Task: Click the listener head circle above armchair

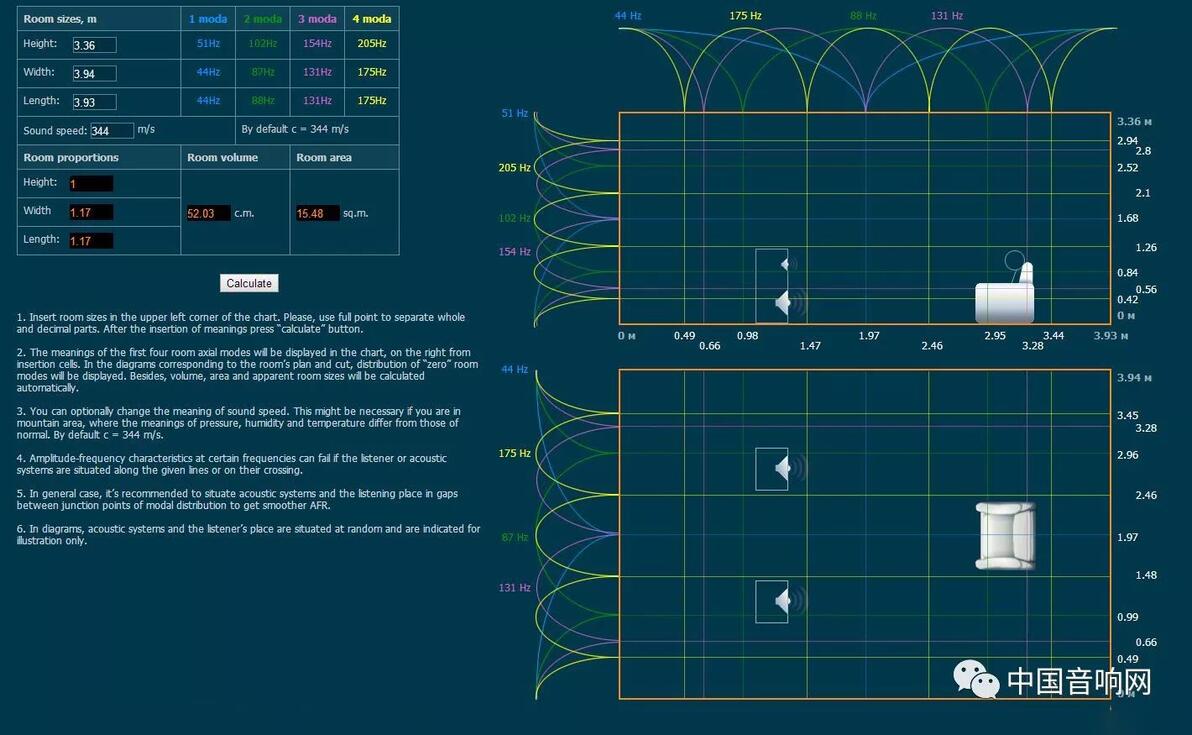Action: (x=1014, y=261)
